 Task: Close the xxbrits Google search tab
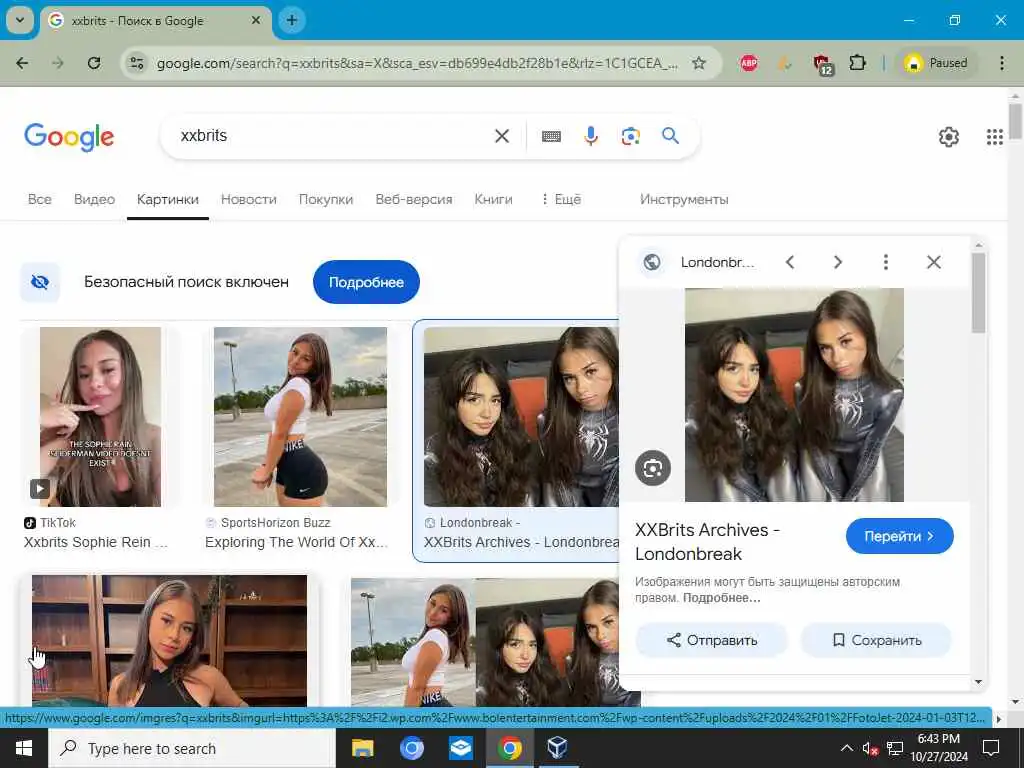[x=256, y=20]
